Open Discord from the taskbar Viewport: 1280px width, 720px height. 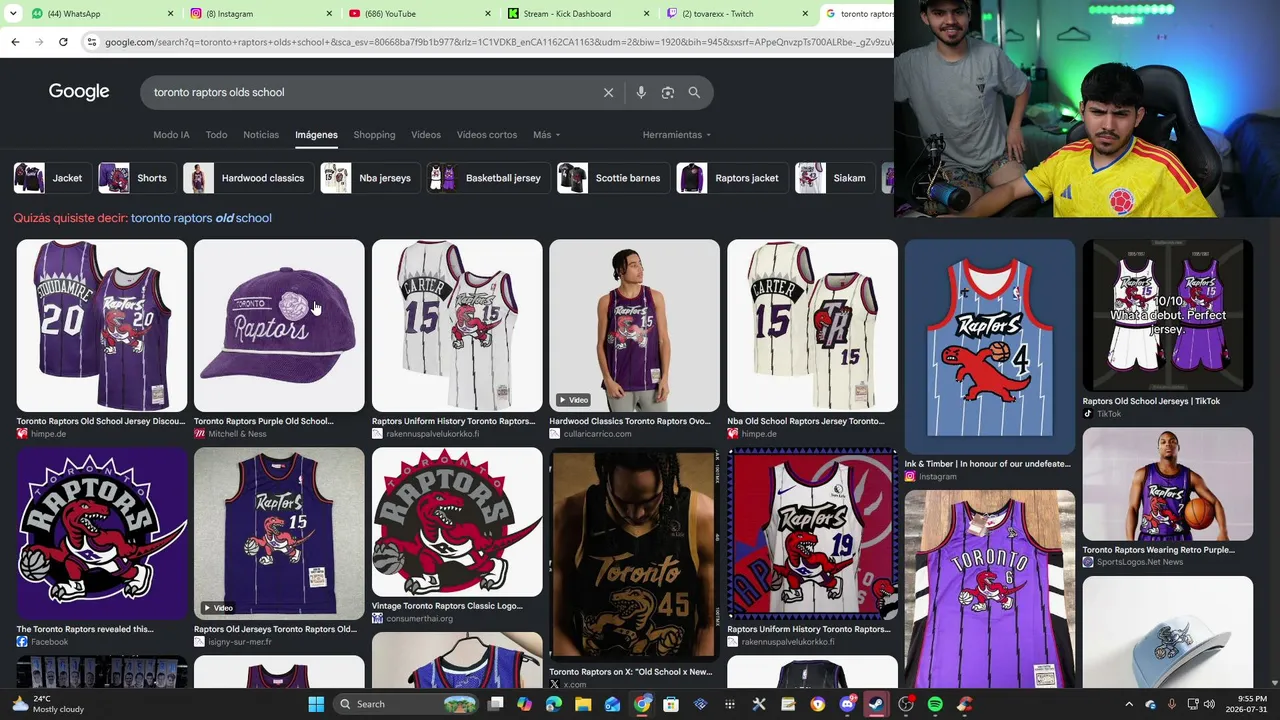pos(847,704)
